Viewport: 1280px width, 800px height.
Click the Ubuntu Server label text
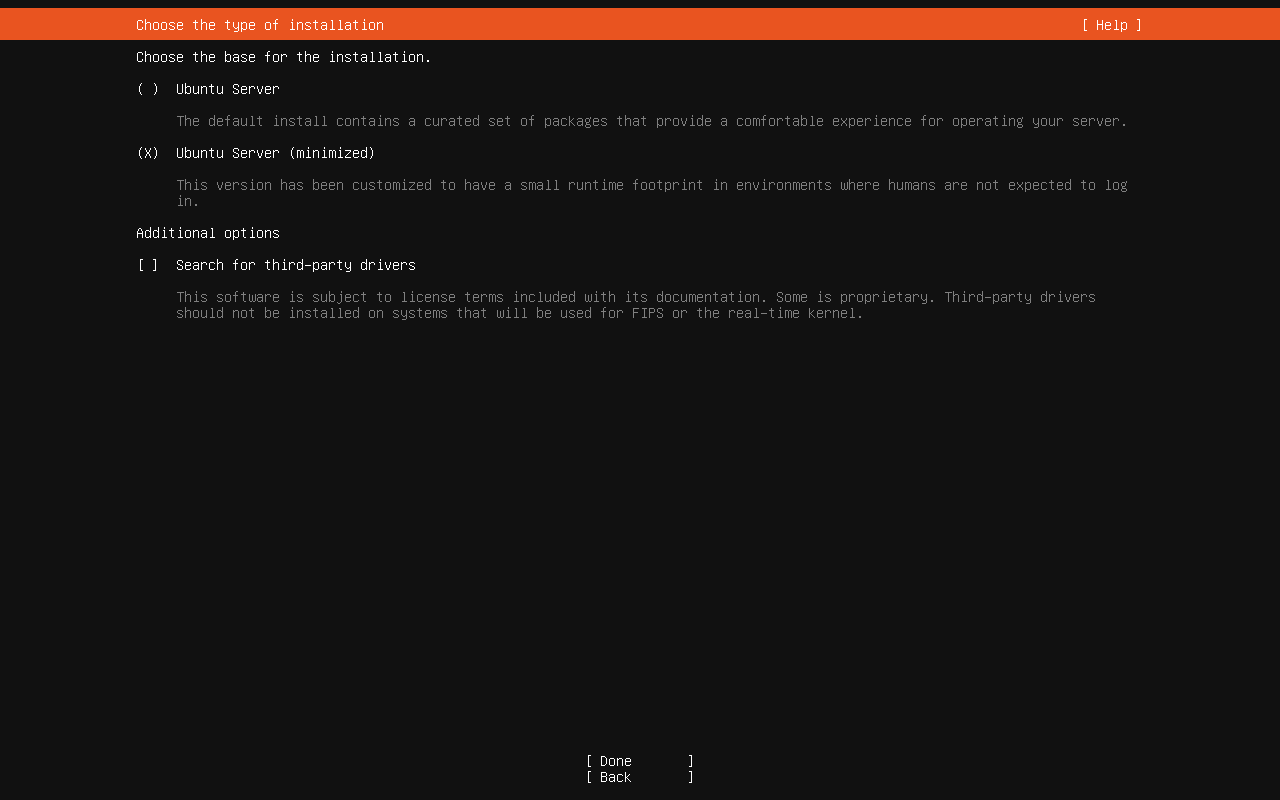[227, 89]
